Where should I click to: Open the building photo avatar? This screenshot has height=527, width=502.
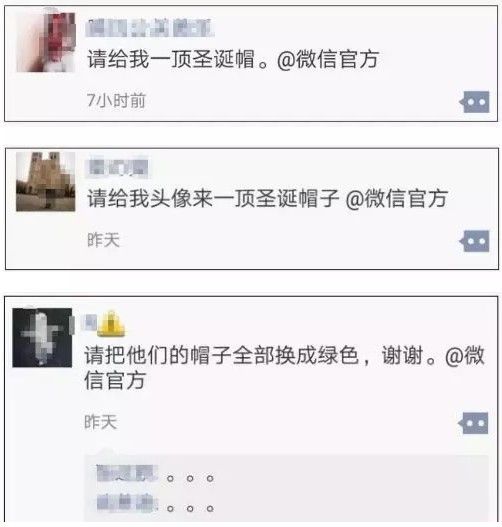46,181
